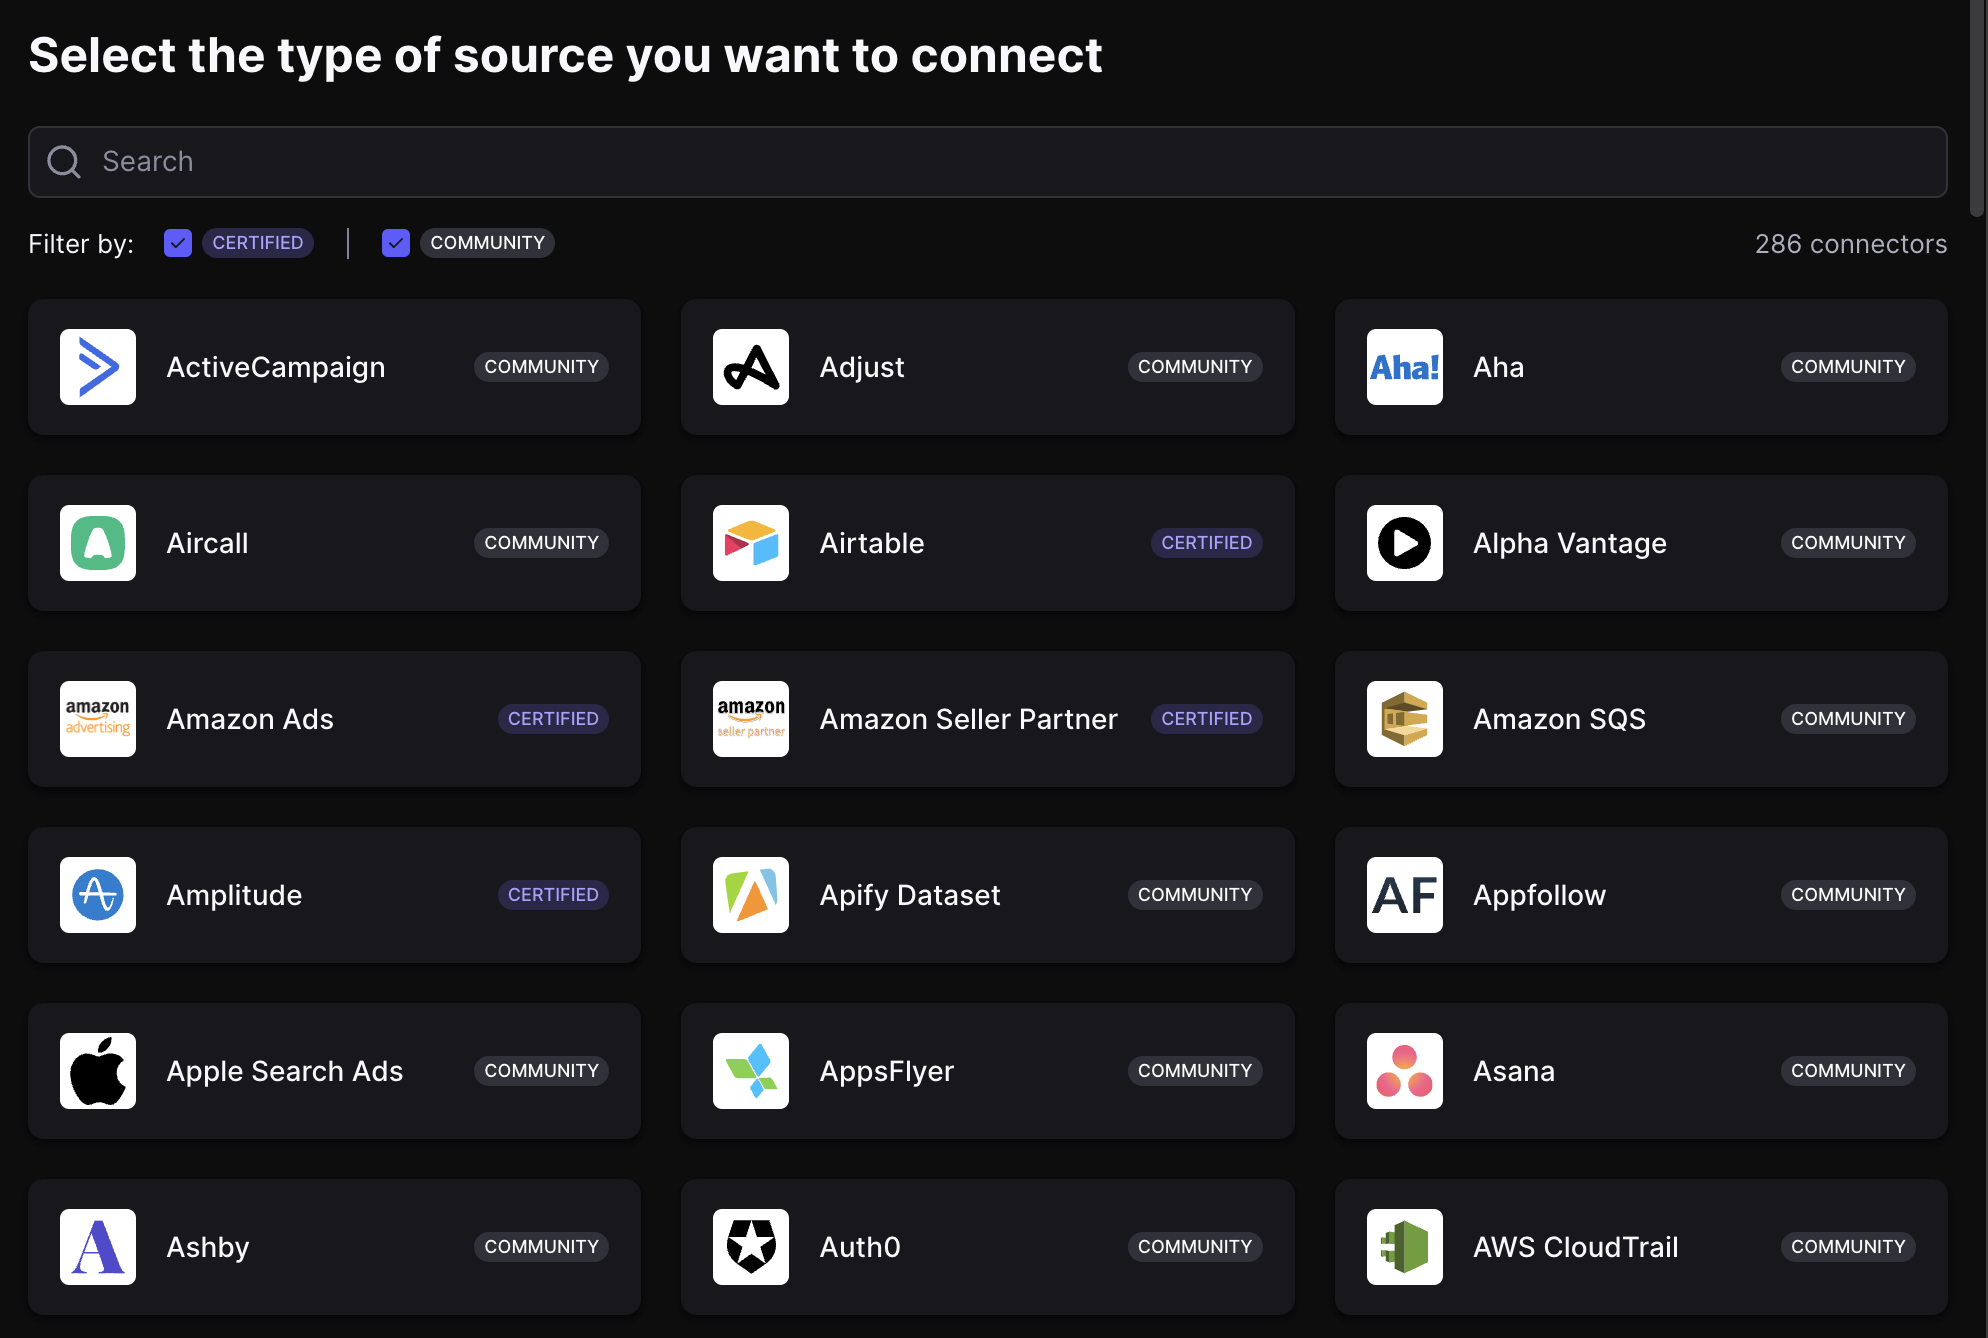1988x1338 pixels.
Task: Focus the connector Search field
Action: 988,162
